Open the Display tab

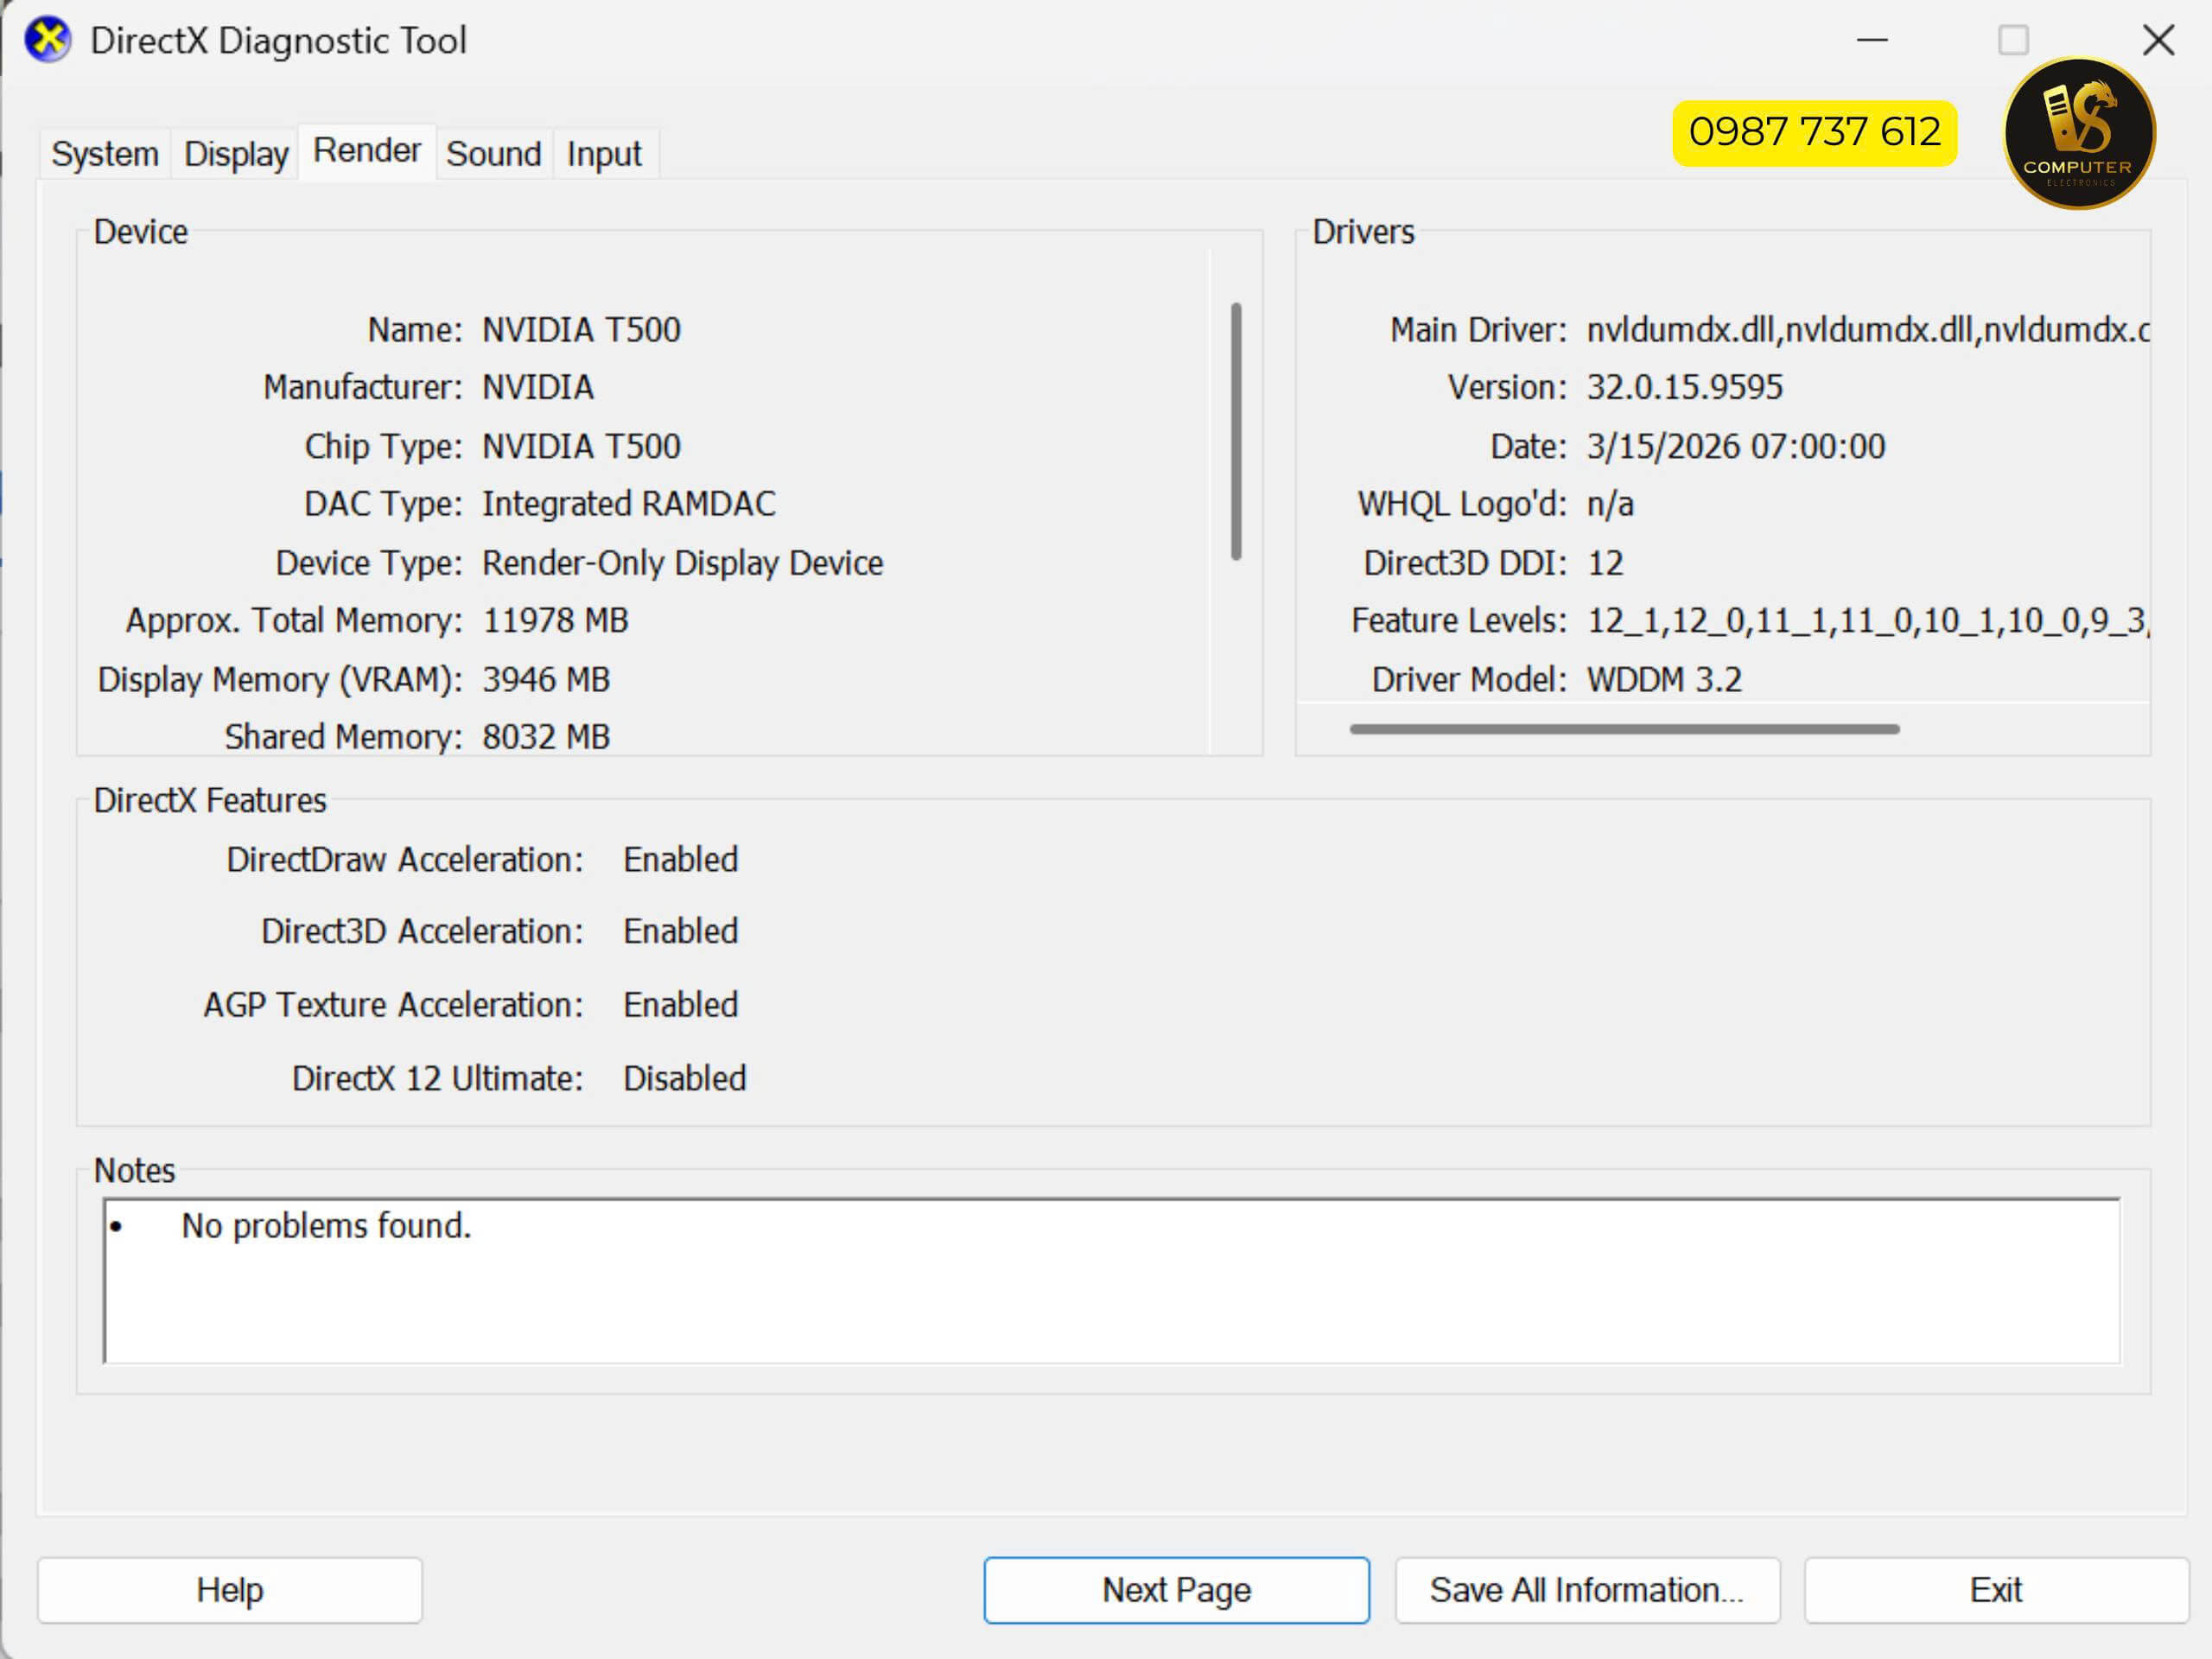(236, 154)
